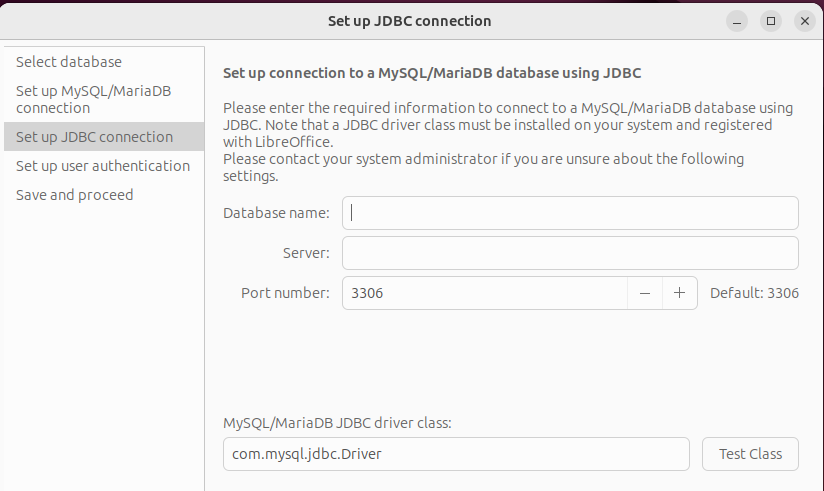Click the Database name label
The width and height of the screenshot is (824, 491).
point(276,213)
